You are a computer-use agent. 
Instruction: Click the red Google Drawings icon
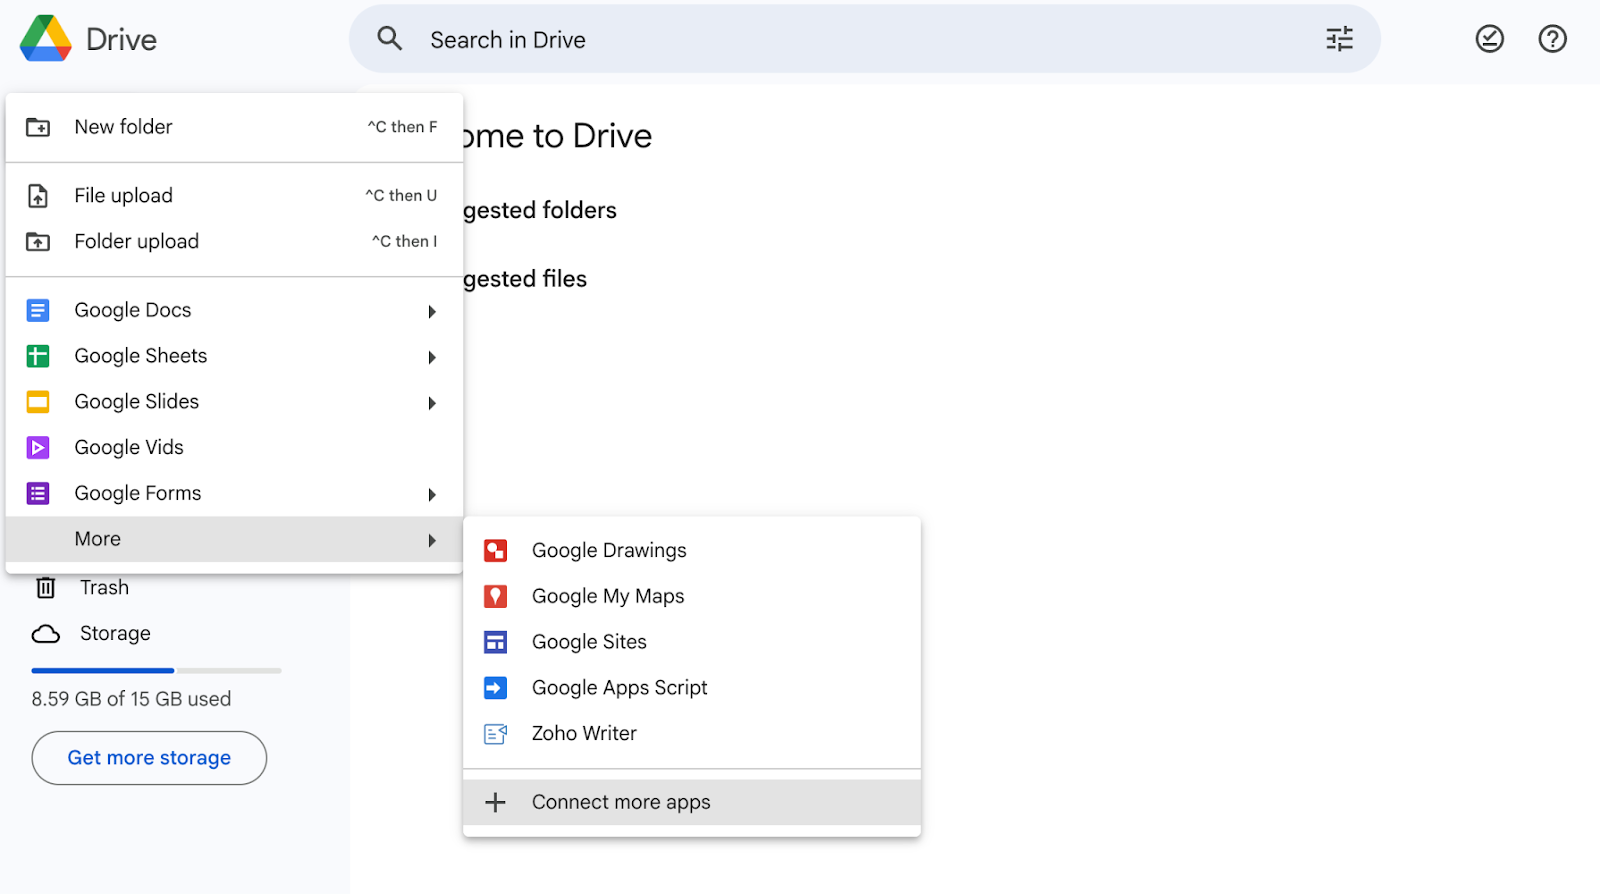495,551
